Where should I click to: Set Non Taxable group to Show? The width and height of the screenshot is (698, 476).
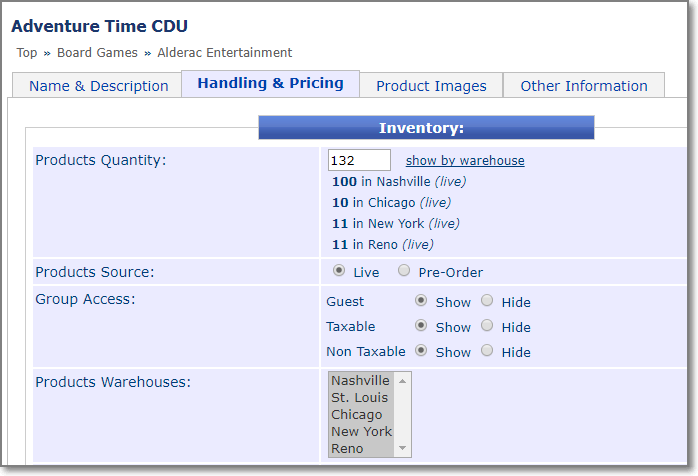click(421, 350)
